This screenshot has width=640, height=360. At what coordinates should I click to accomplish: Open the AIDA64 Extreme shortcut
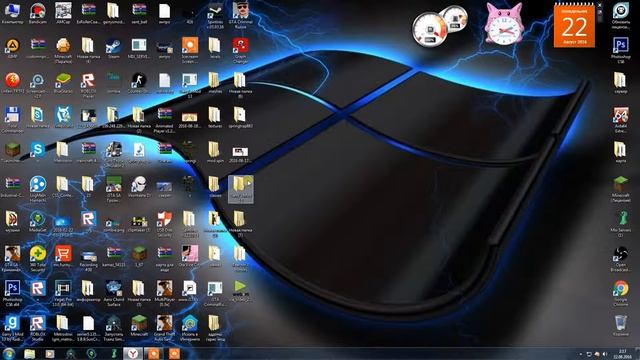click(x=621, y=120)
